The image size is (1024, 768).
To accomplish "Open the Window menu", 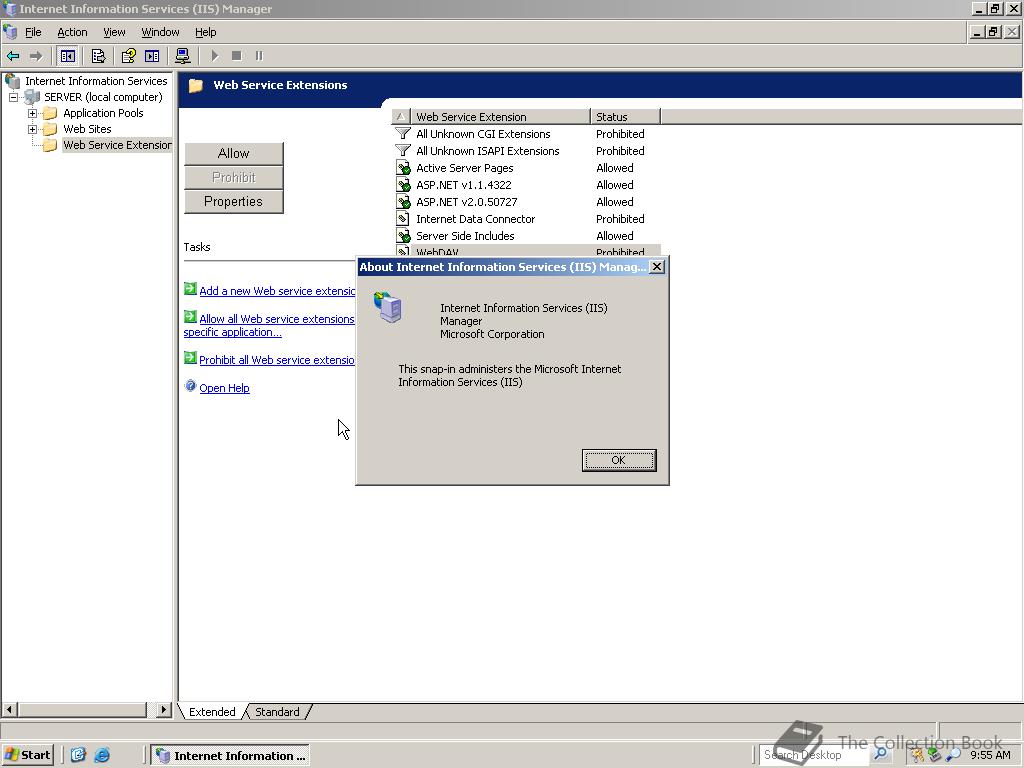I will (x=160, y=32).
